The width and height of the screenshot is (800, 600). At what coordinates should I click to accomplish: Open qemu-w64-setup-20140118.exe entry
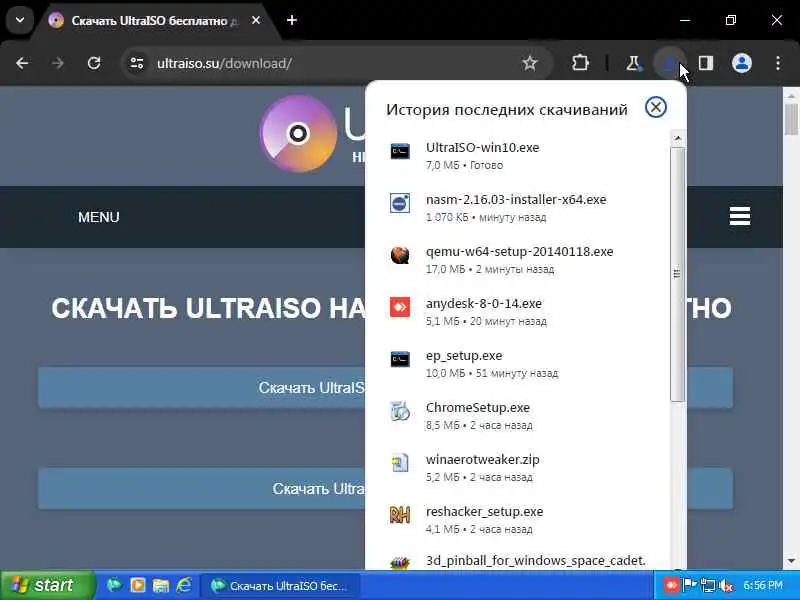[517, 260]
